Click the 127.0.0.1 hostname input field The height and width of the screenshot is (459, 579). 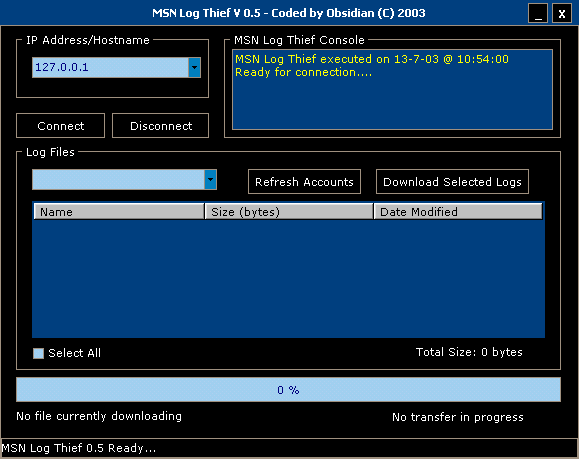coord(110,68)
